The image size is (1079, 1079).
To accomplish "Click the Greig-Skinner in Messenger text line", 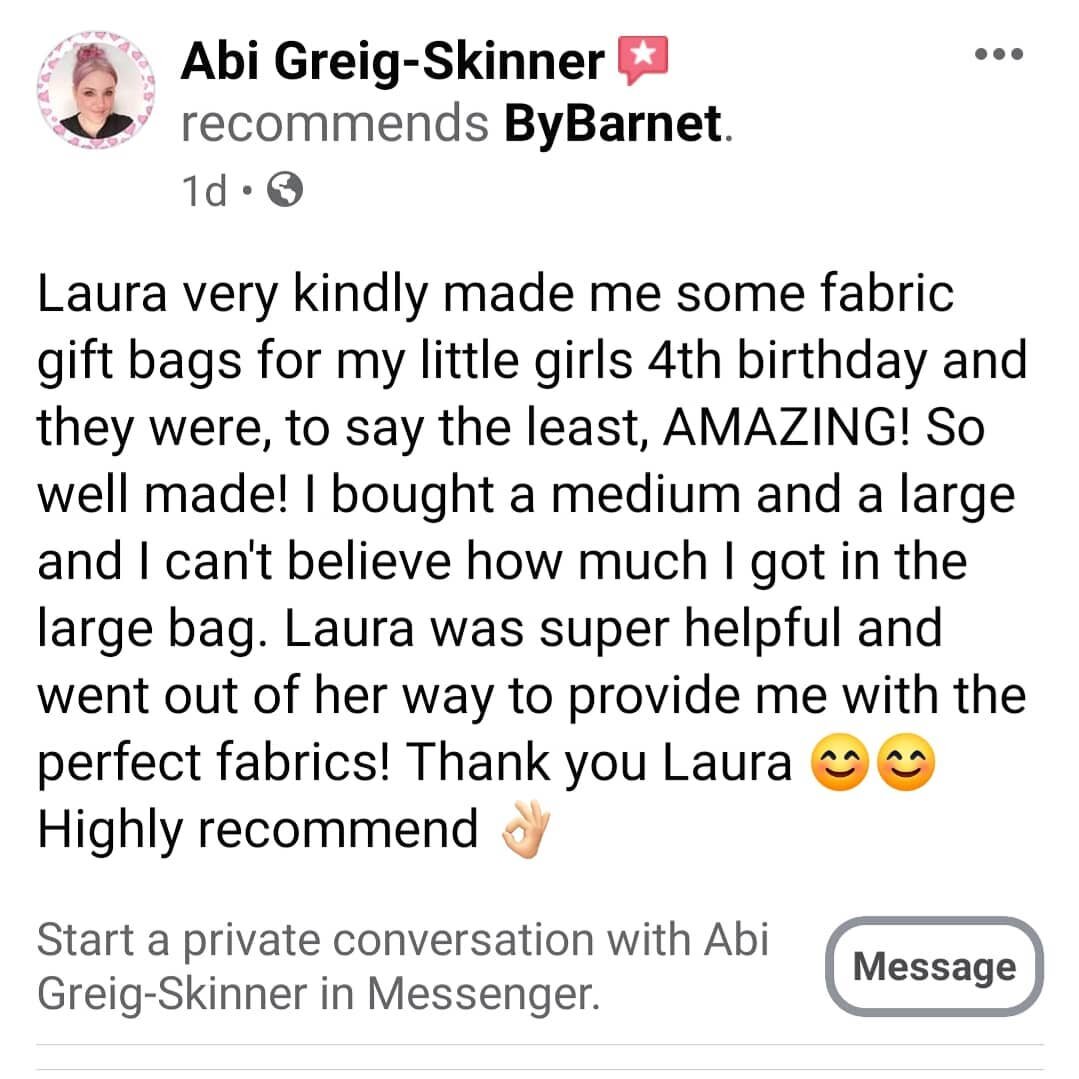I will (319, 994).
